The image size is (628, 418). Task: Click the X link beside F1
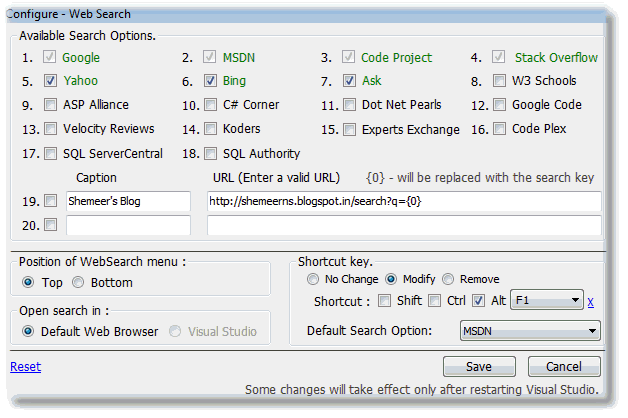[x=590, y=301]
